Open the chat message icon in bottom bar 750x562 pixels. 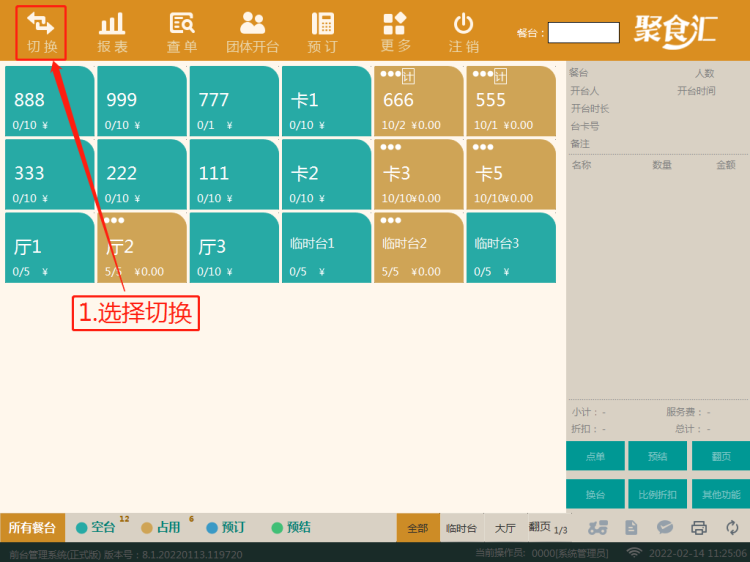coord(665,528)
